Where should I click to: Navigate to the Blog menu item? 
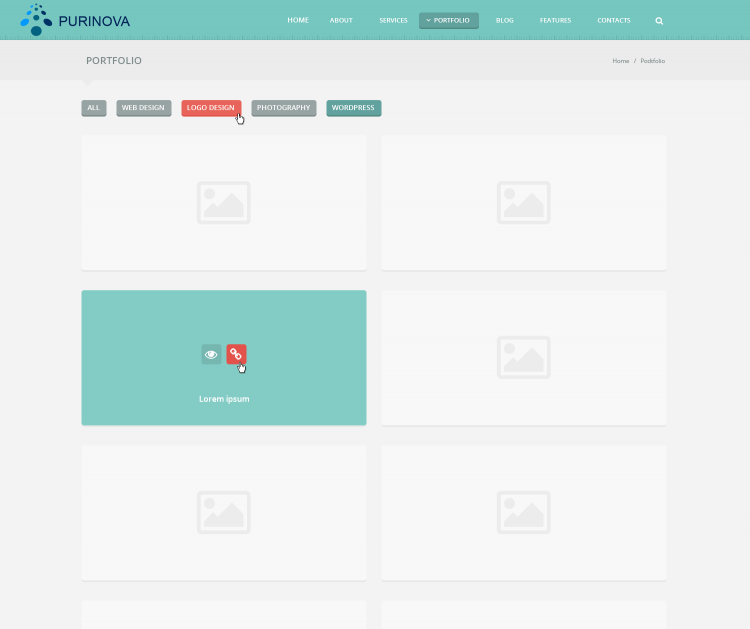[505, 20]
